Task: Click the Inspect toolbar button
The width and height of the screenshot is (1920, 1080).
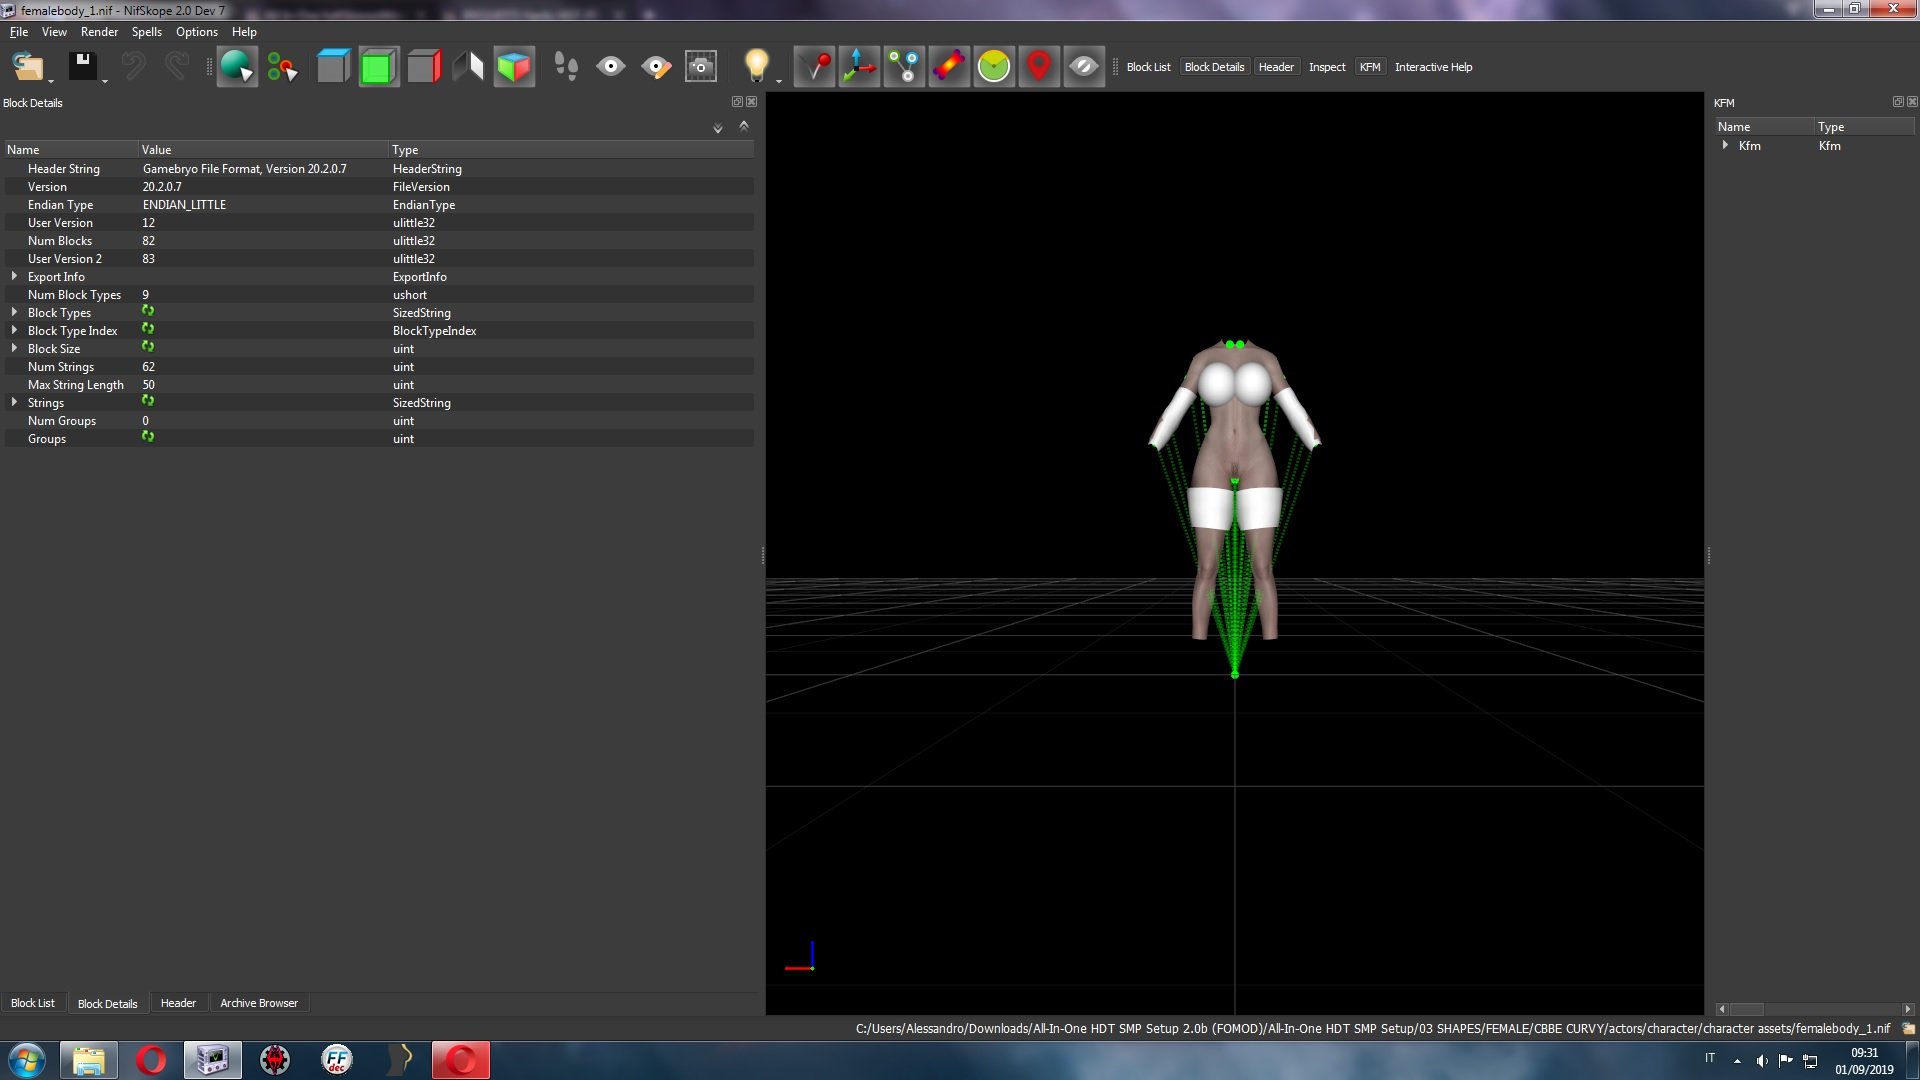Action: click(x=1327, y=67)
